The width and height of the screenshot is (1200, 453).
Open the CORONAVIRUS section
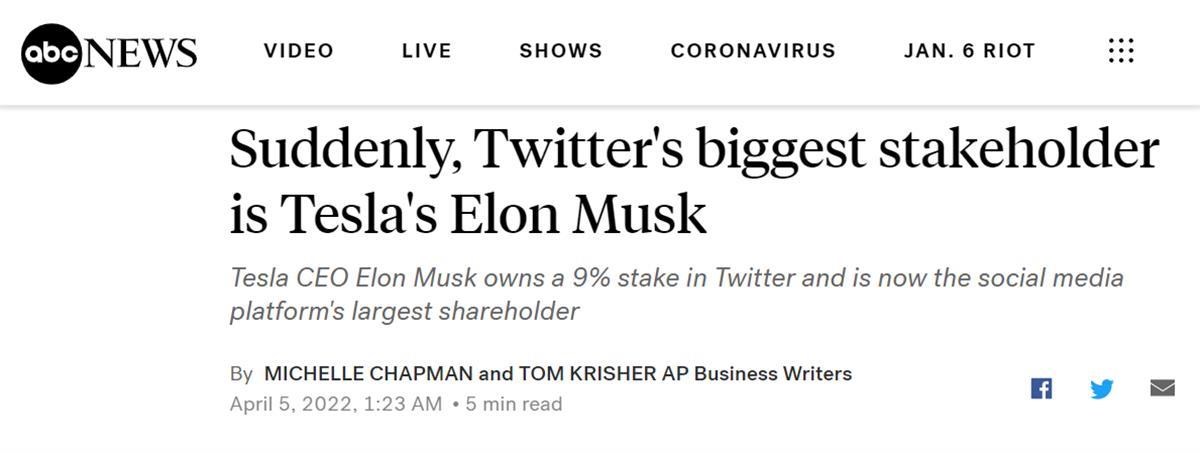point(753,51)
